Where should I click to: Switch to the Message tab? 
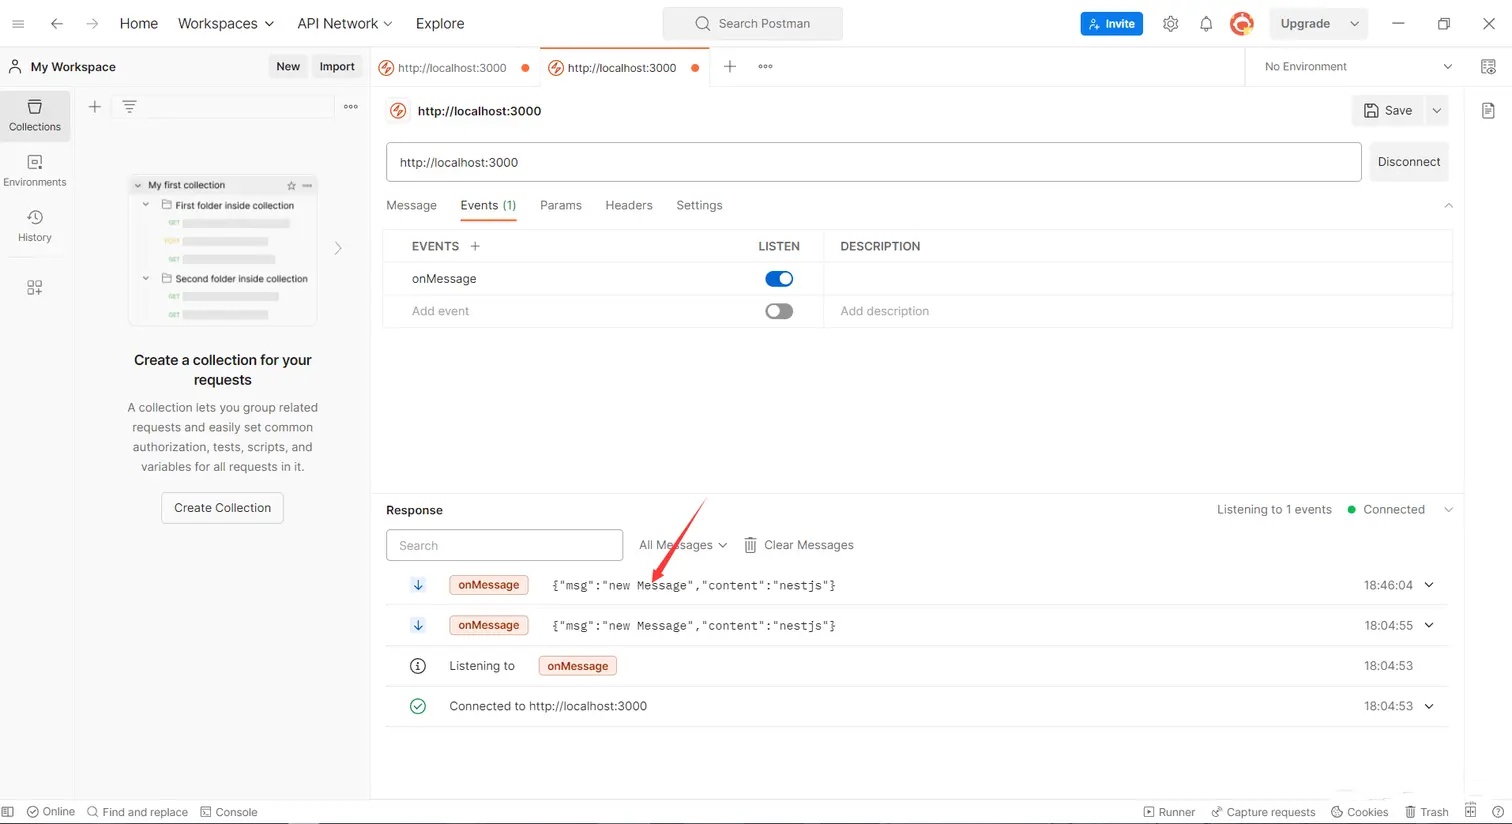coord(411,205)
